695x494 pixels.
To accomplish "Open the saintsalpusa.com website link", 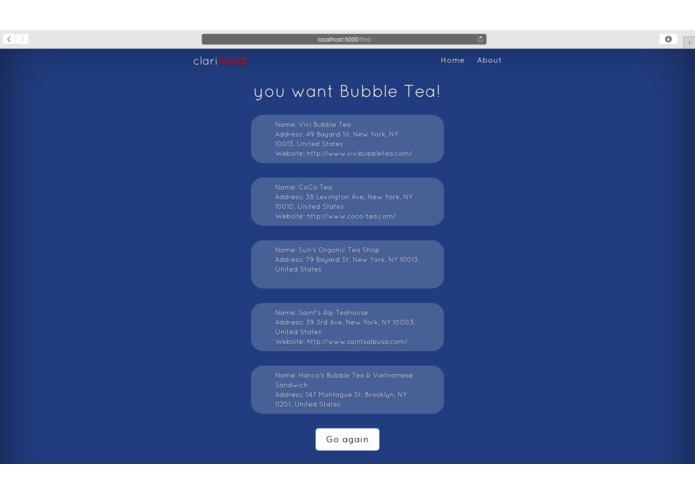I will click(357, 342).
